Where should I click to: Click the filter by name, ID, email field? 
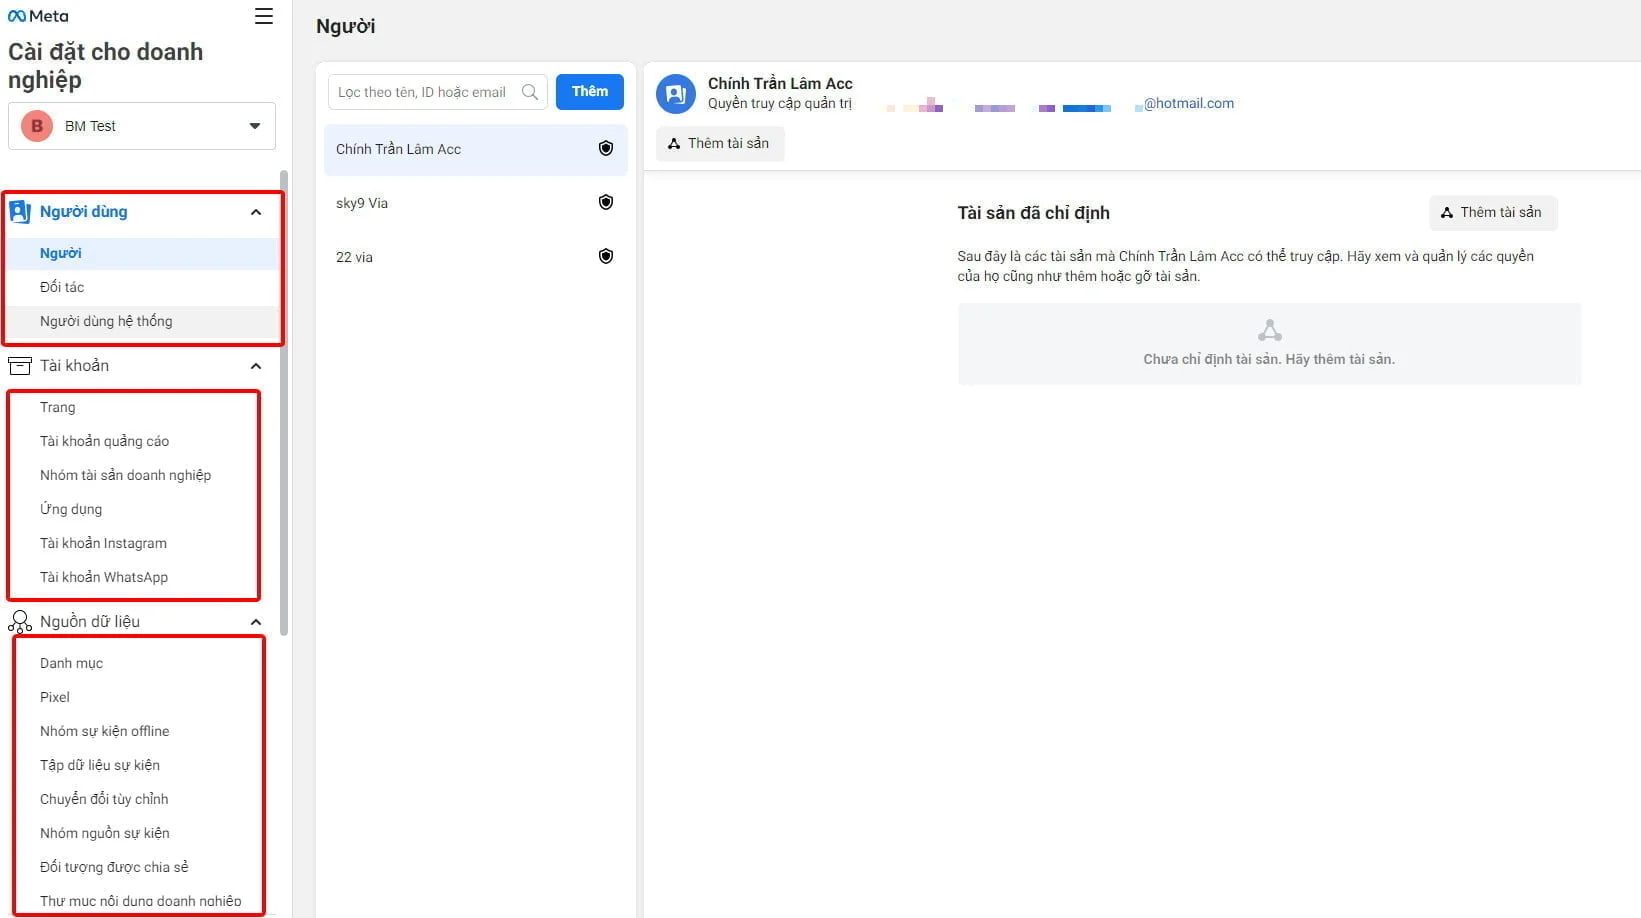tap(437, 92)
